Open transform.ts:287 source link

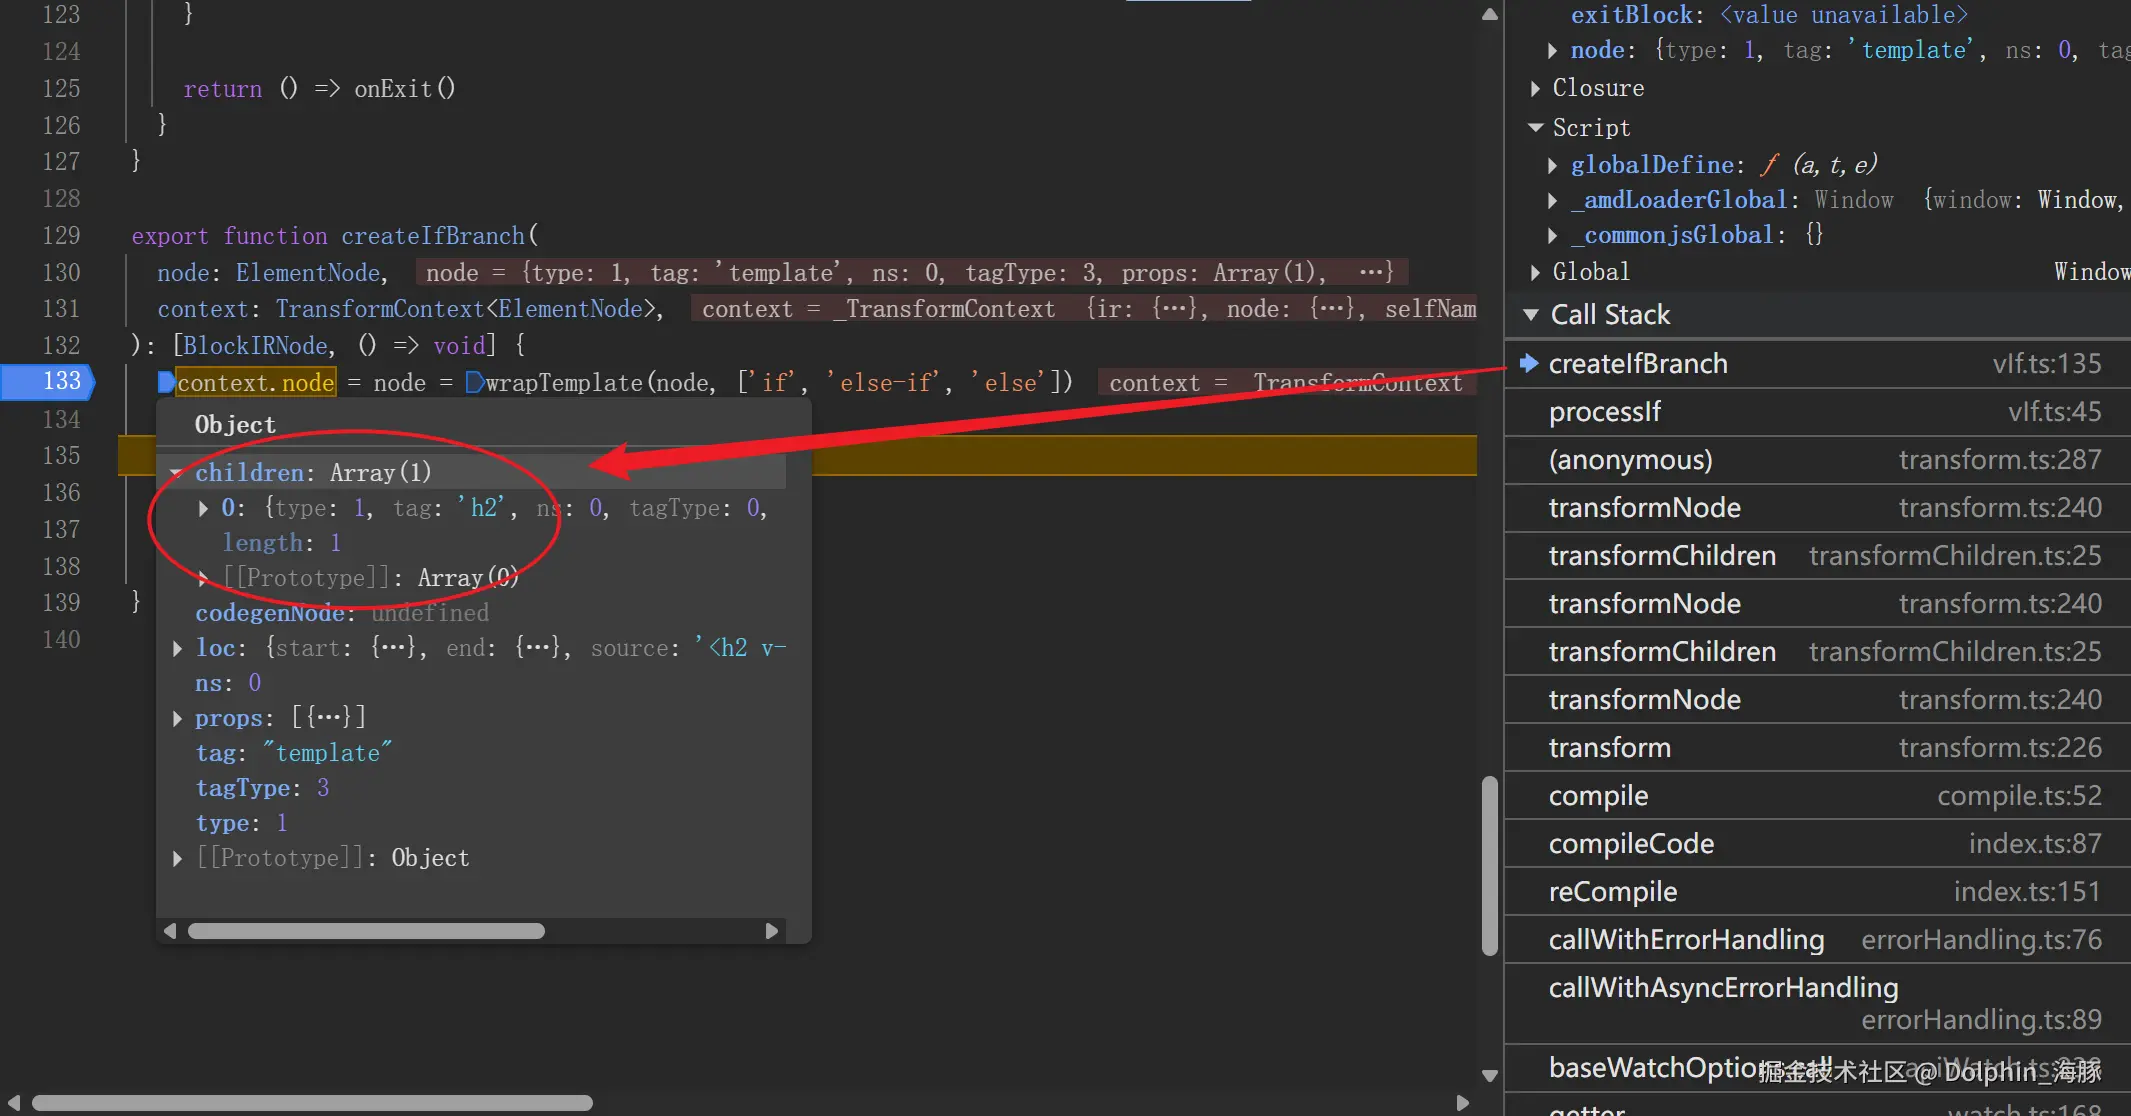[2000, 460]
